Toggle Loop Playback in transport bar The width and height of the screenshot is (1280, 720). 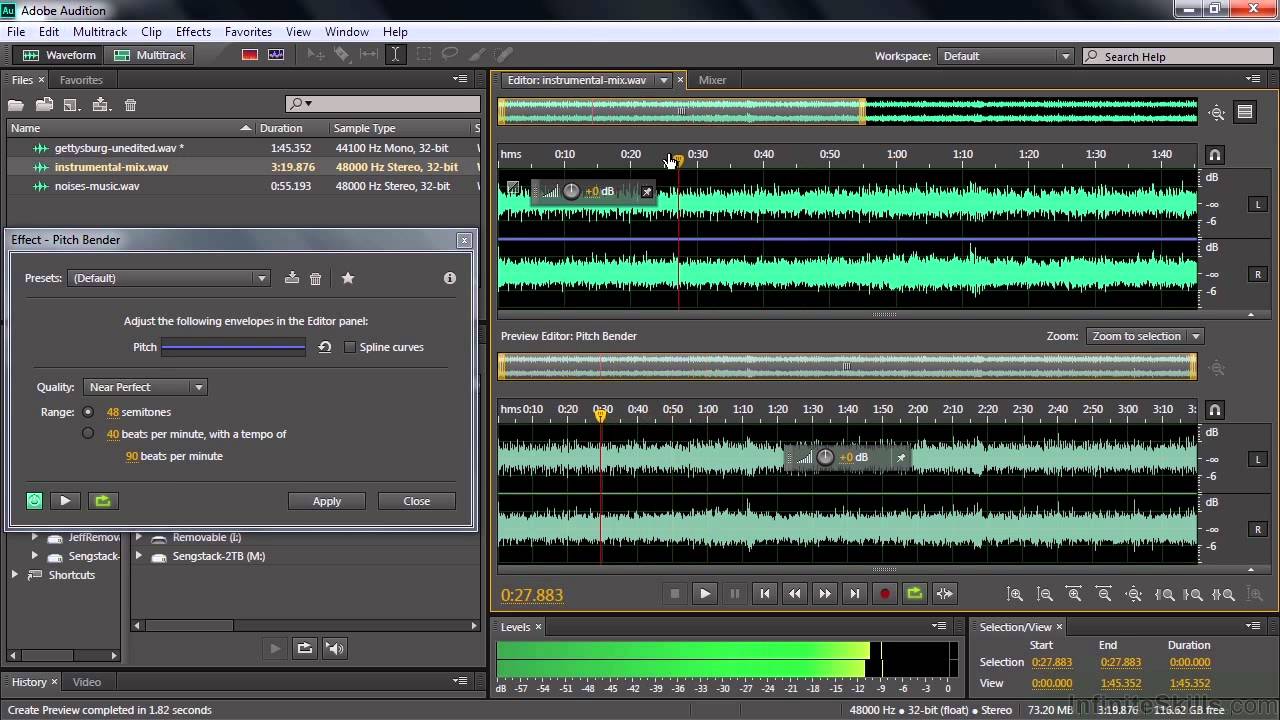(x=915, y=593)
